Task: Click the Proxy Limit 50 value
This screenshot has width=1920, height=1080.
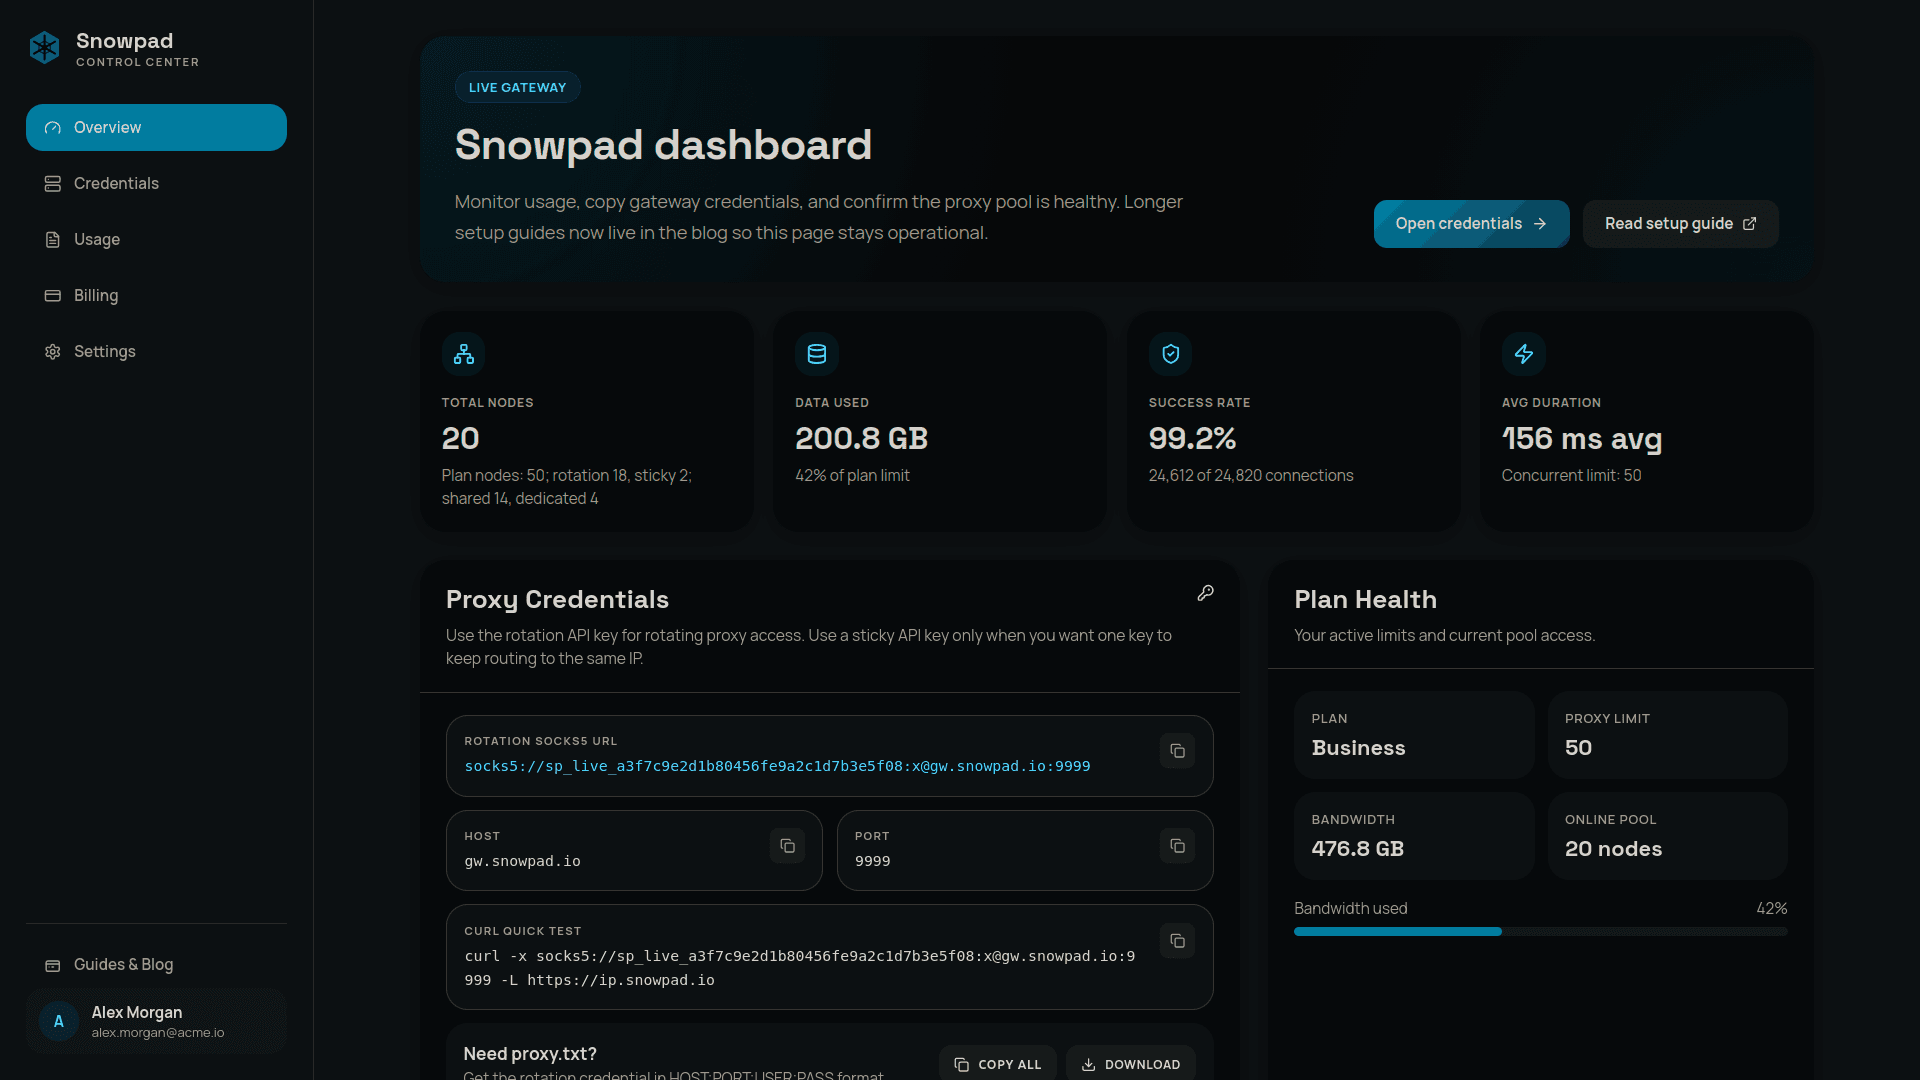Action: [1578, 748]
